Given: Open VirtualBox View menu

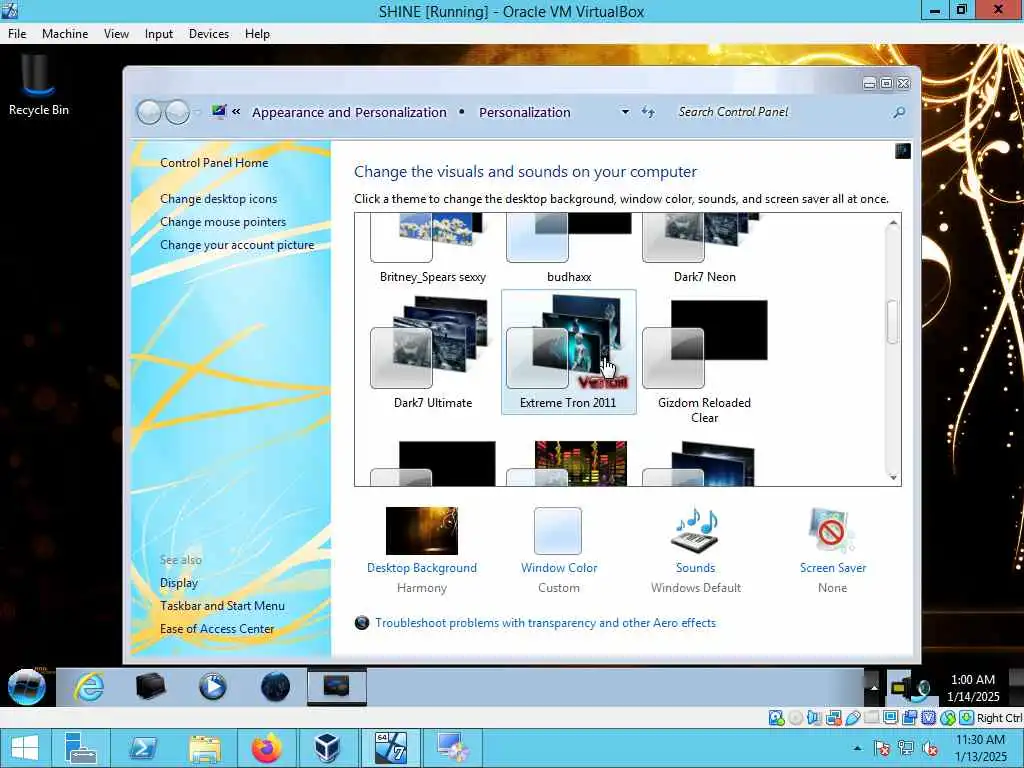Looking at the screenshot, I should (116, 34).
